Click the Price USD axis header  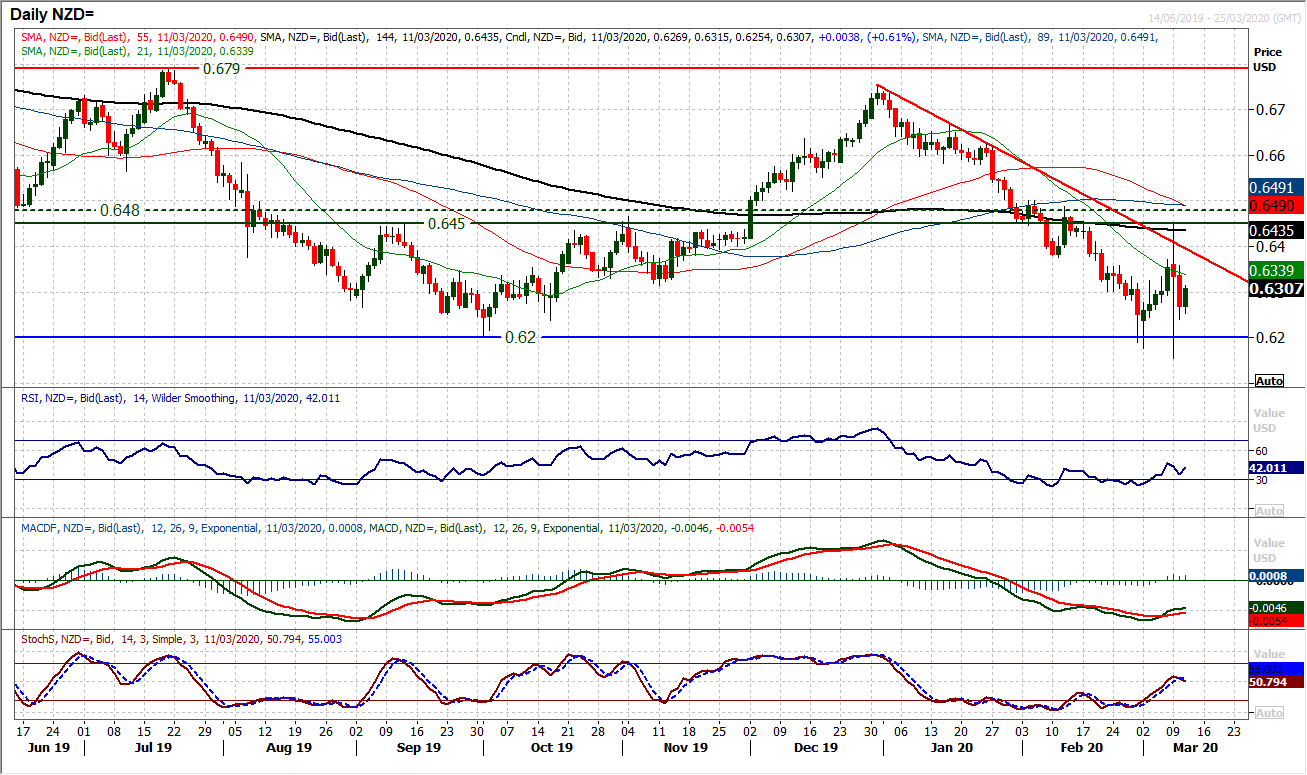click(1269, 59)
